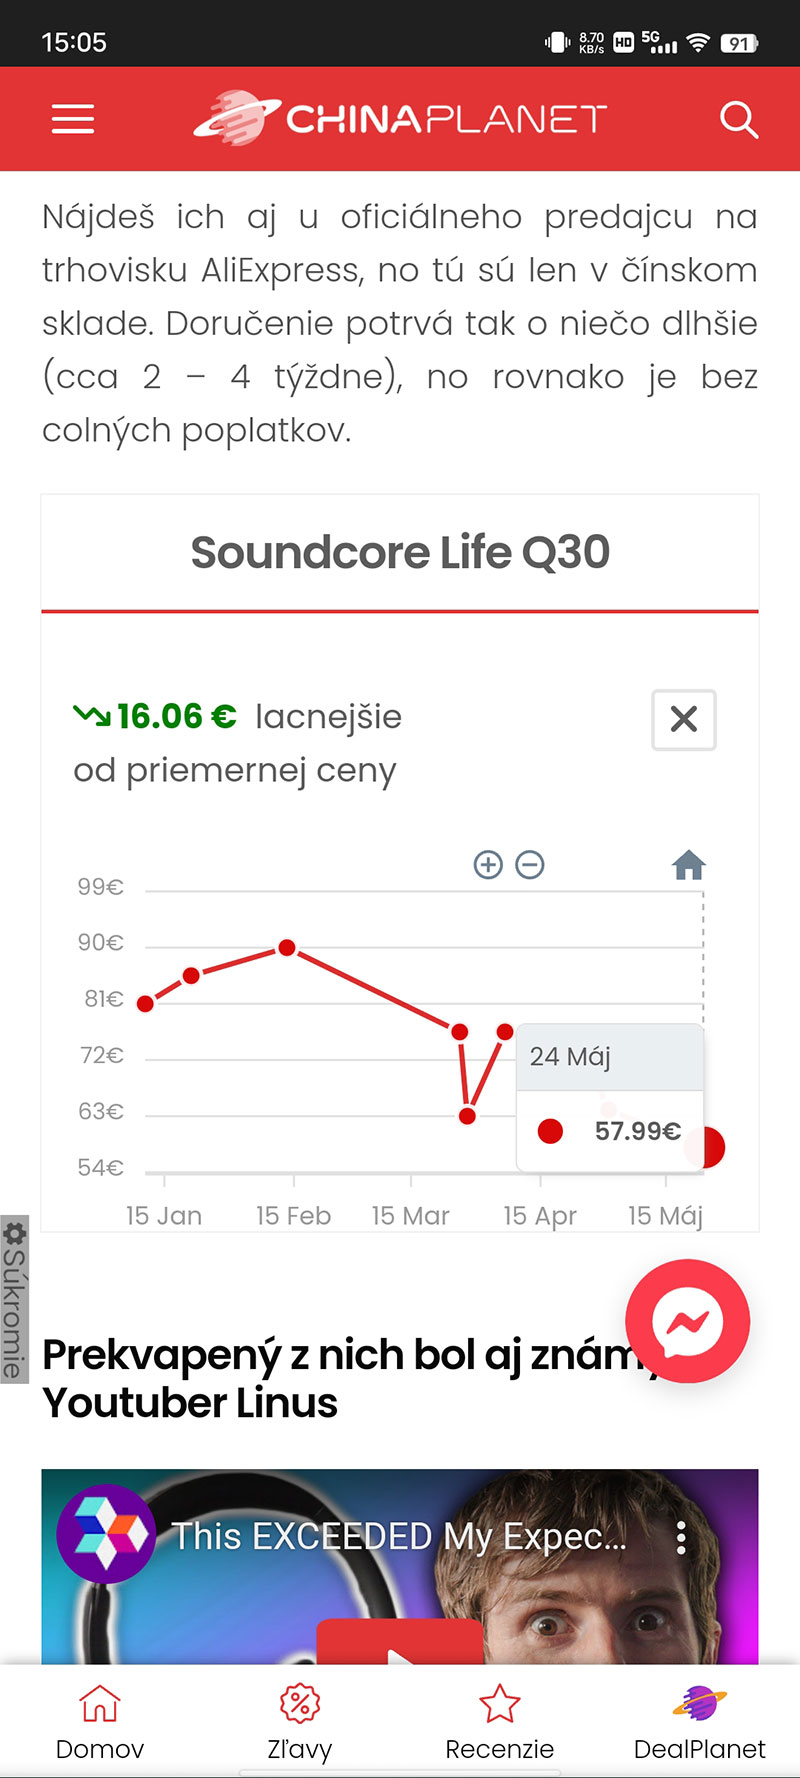Select the lowest 63€ chart point
The height and width of the screenshot is (1778, 800).
point(467,1116)
